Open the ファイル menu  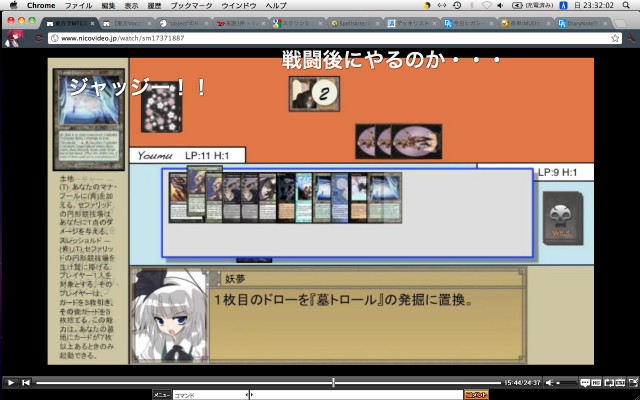78,6
